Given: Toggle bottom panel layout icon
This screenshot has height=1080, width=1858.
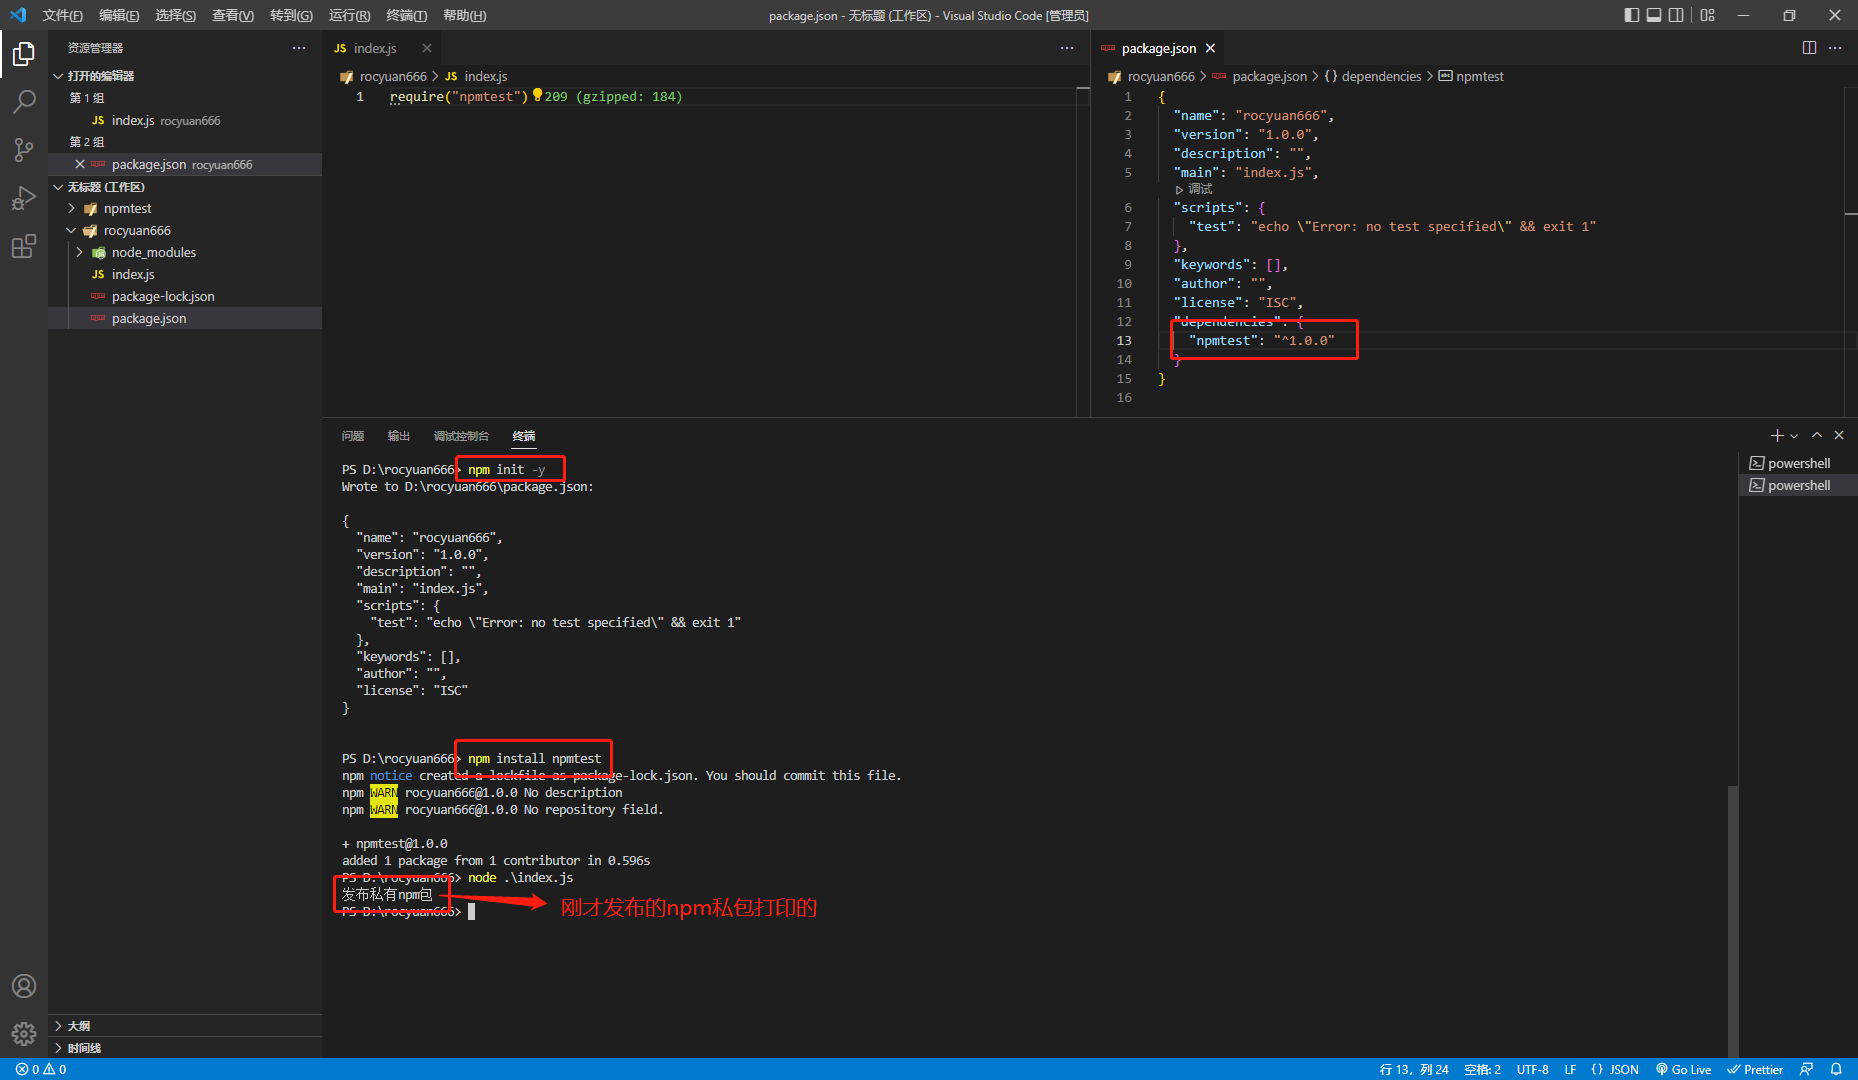Looking at the screenshot, I should 1654,15.
